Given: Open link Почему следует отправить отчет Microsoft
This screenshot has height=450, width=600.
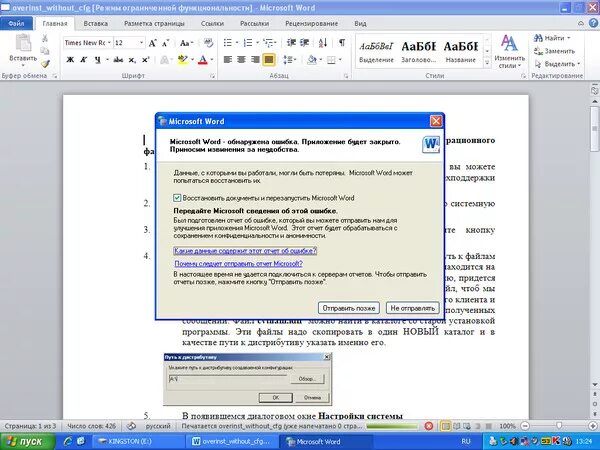Looking at the screenshot, I should click(x=238, y=264).
